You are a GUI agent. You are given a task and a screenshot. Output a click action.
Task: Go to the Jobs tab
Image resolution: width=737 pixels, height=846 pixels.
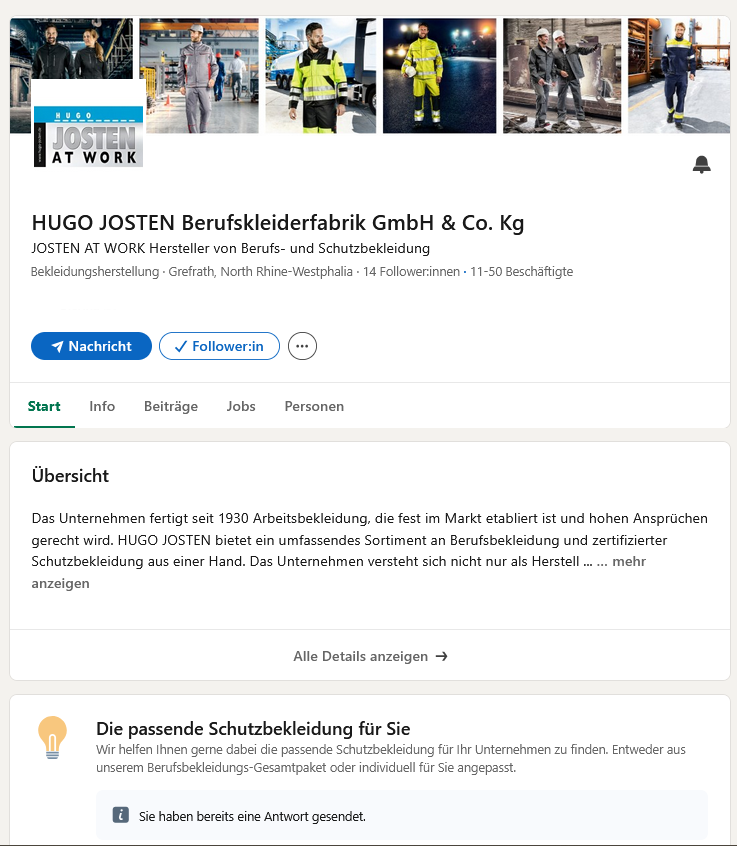coord(241,406)
